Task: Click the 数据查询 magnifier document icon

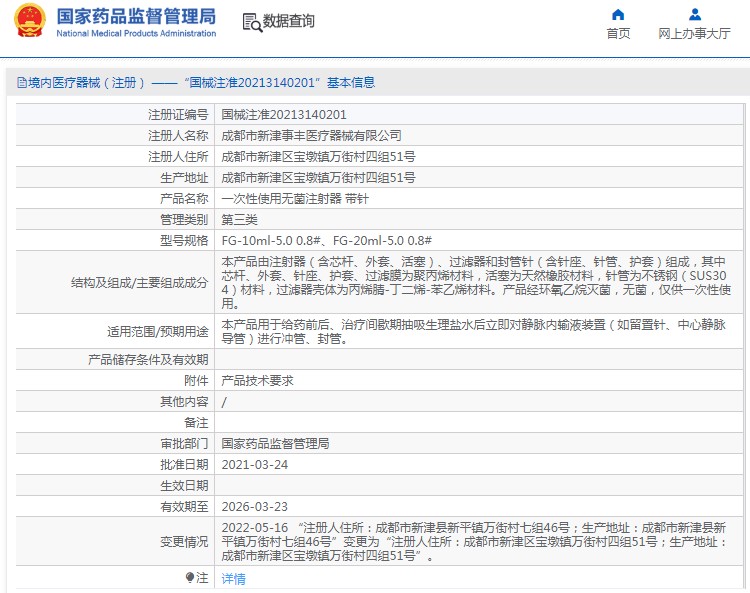Action: 252,22
